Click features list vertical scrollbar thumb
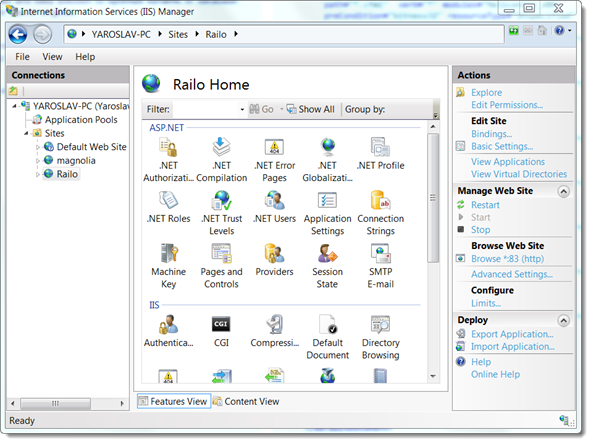 433,198
